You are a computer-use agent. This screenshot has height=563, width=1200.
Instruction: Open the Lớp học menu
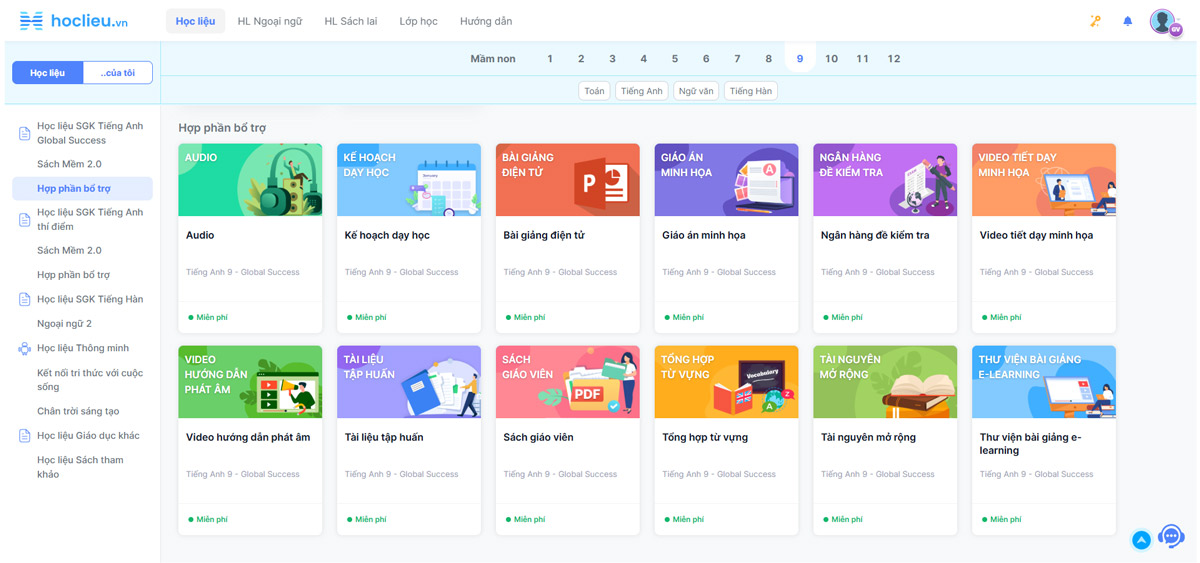pos(419,21)
